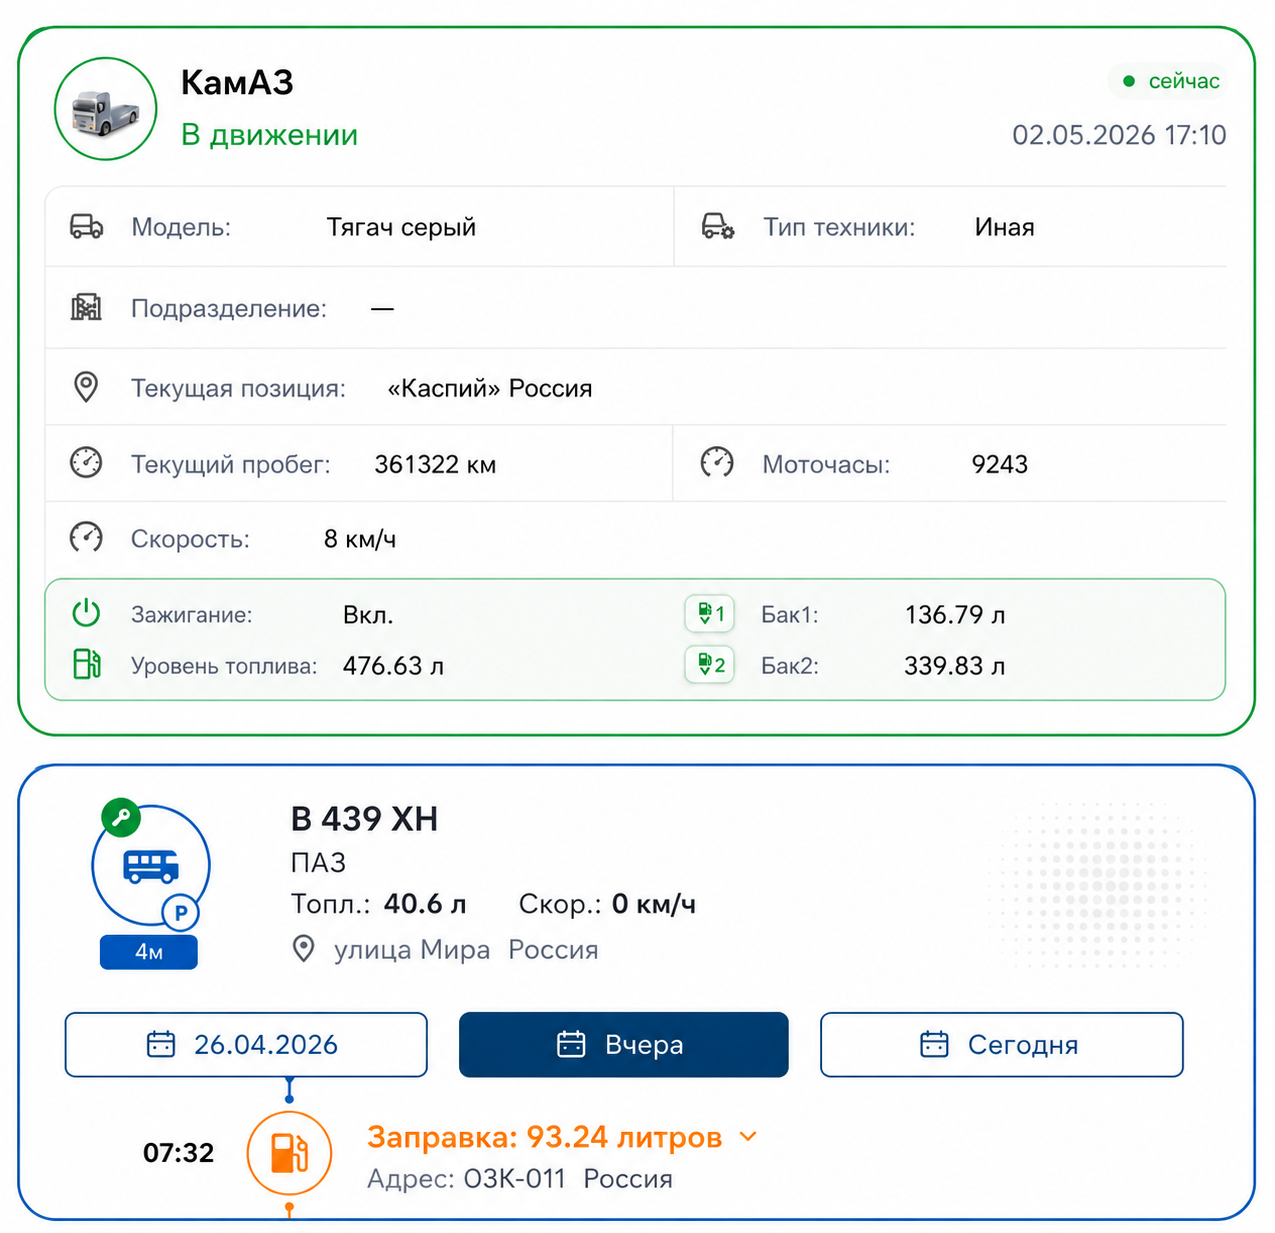Expand the Заправка: 93.24 литров chevron
The height and width of the screenshot is (1233, 1275).
click(x=748, y=1137)
